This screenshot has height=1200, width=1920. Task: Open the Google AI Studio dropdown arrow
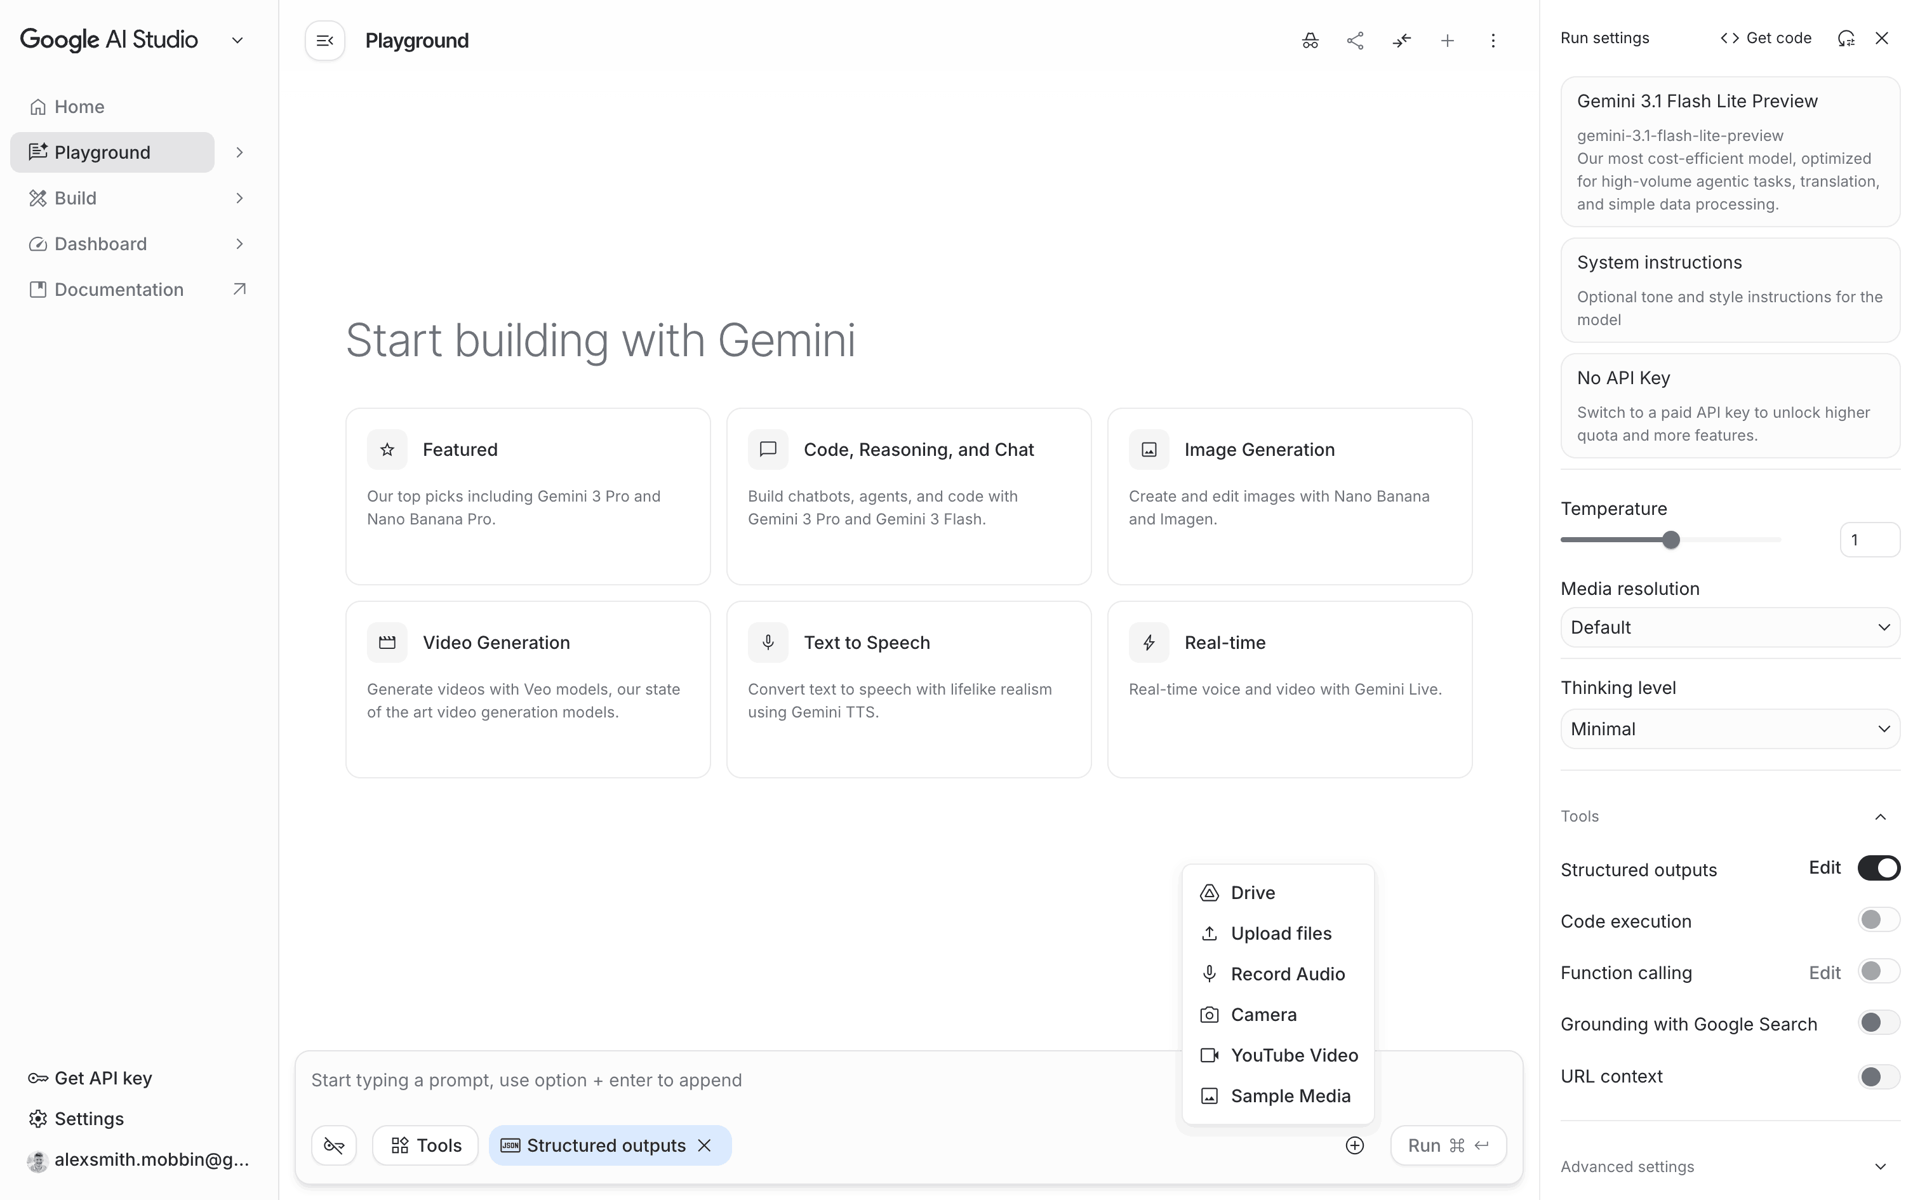[x=237, y=41]
